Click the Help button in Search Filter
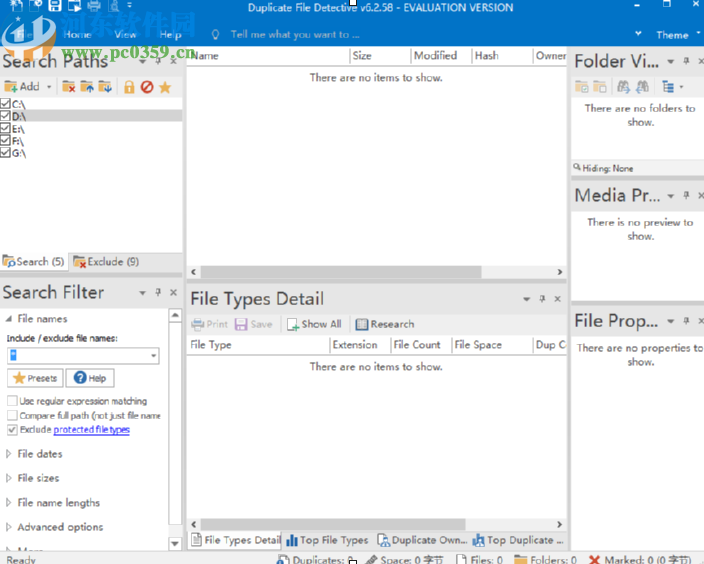Image resolution: width=704 pixels, height=564 pixels. coord(90,378)
